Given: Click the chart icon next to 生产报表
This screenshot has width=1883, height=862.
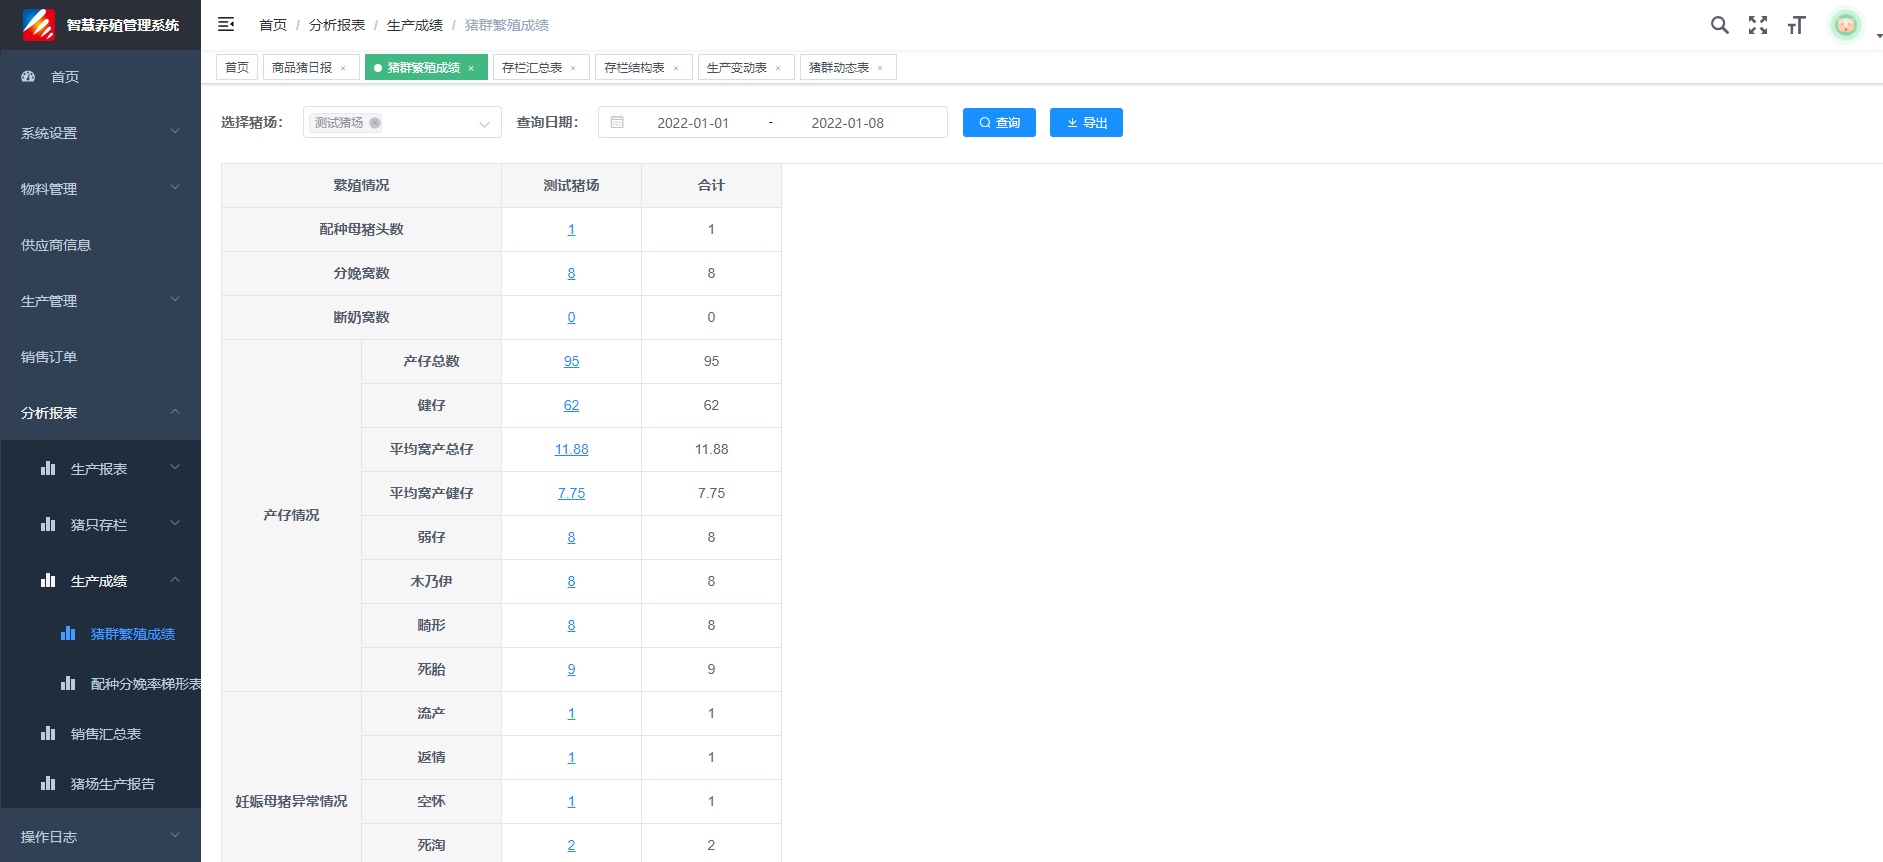Looking at the screenshot, I should (48, 468).
